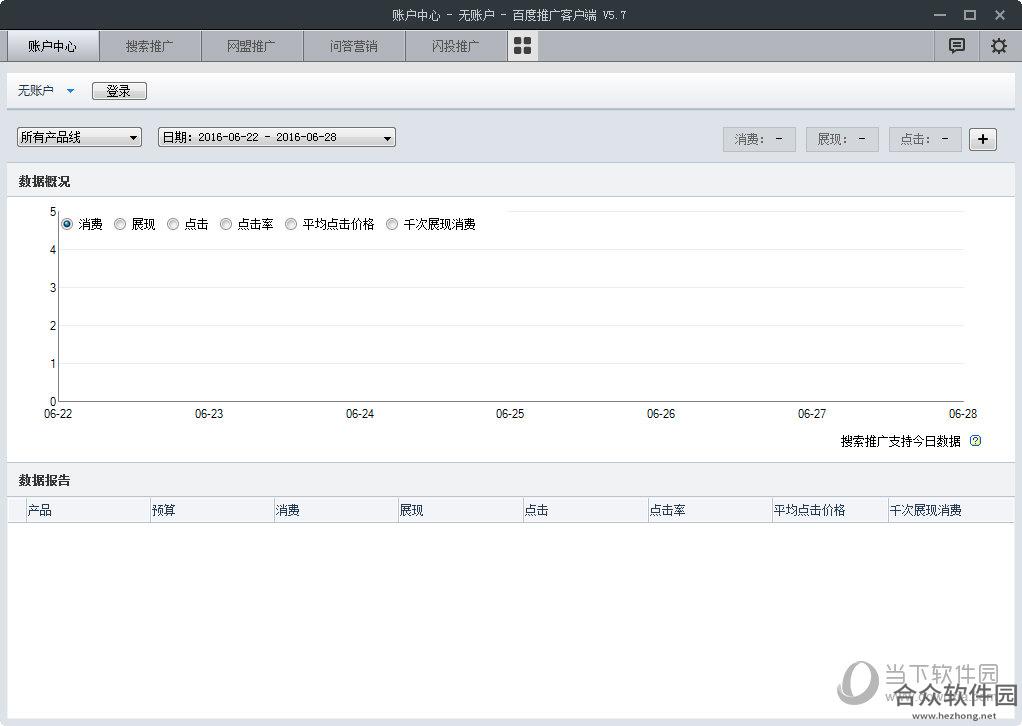Minimize the 百度推广客户端 window
This screenshot has height=726, width=1022.
(x=939, y=15)
